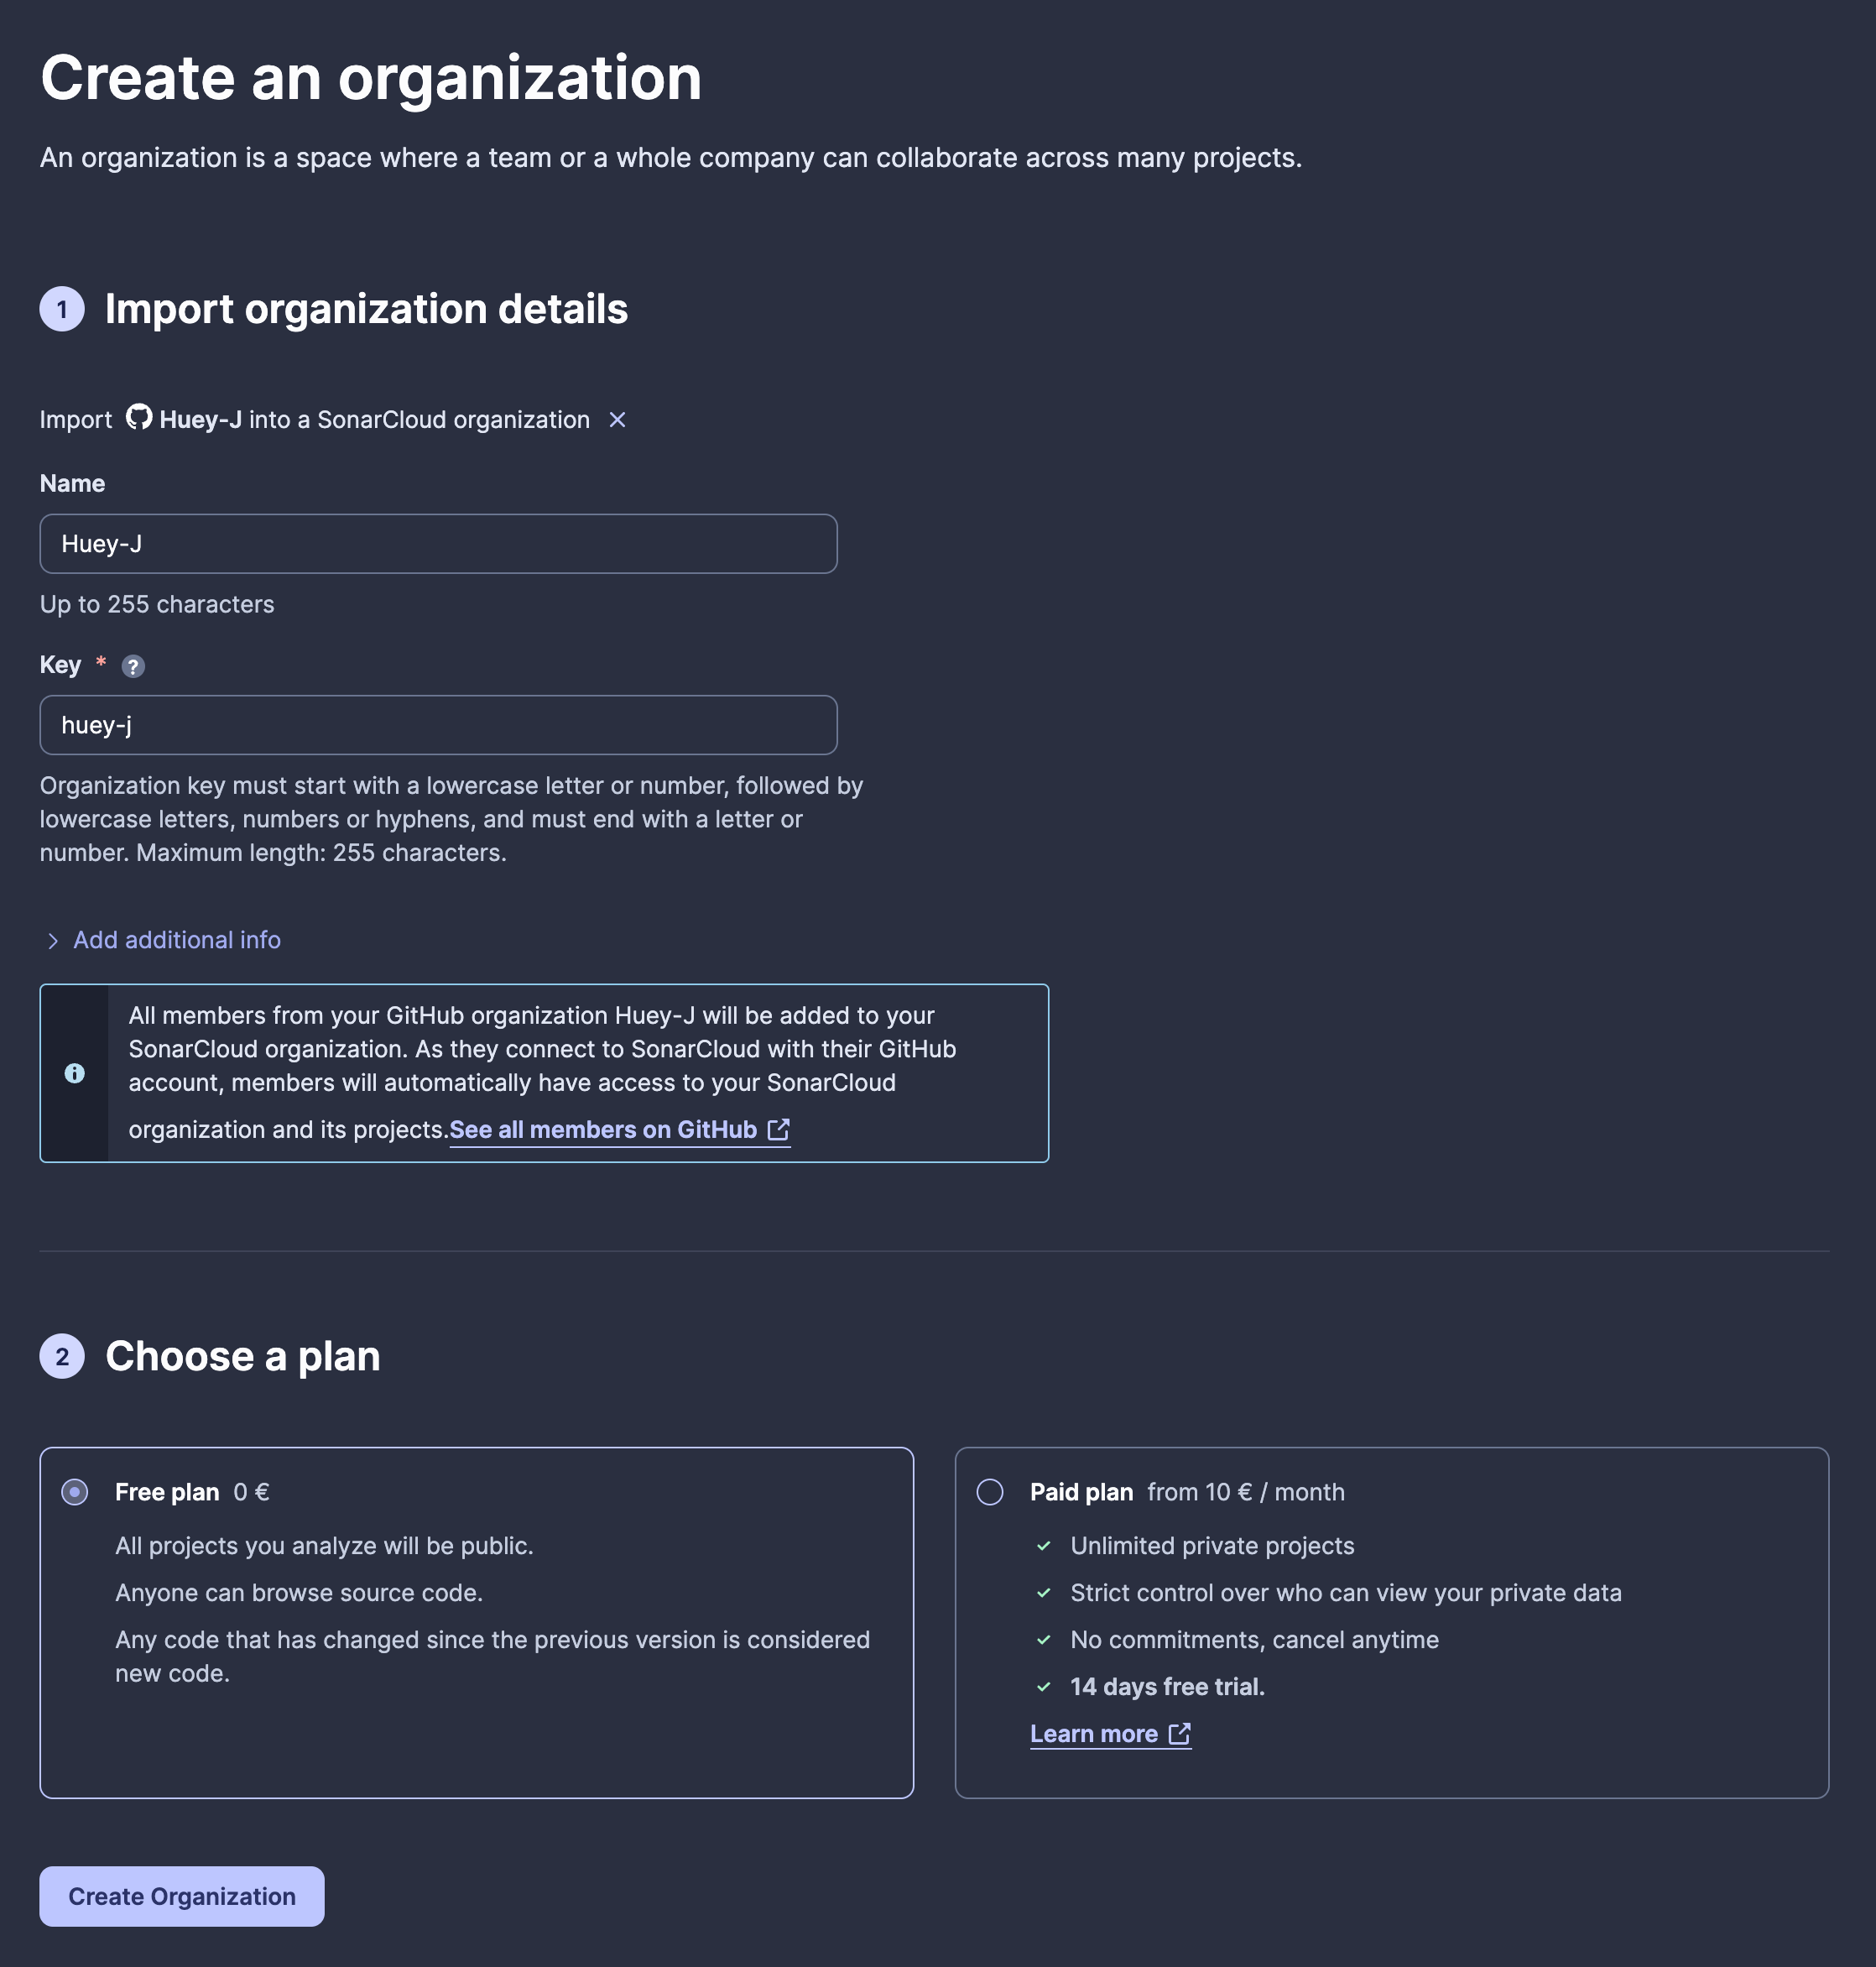This screenshot has height=1967, width=1876.
Task: Remove the Huey-J import with the X icon
Action: [617, 420]
